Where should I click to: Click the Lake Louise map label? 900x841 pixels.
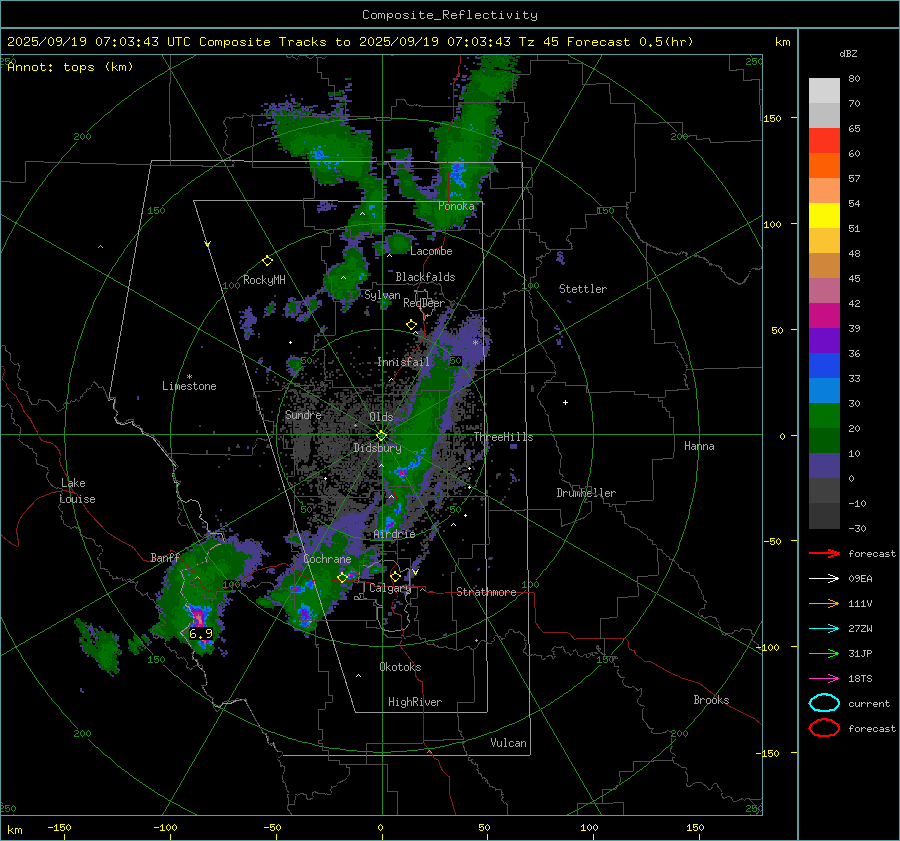77,491
